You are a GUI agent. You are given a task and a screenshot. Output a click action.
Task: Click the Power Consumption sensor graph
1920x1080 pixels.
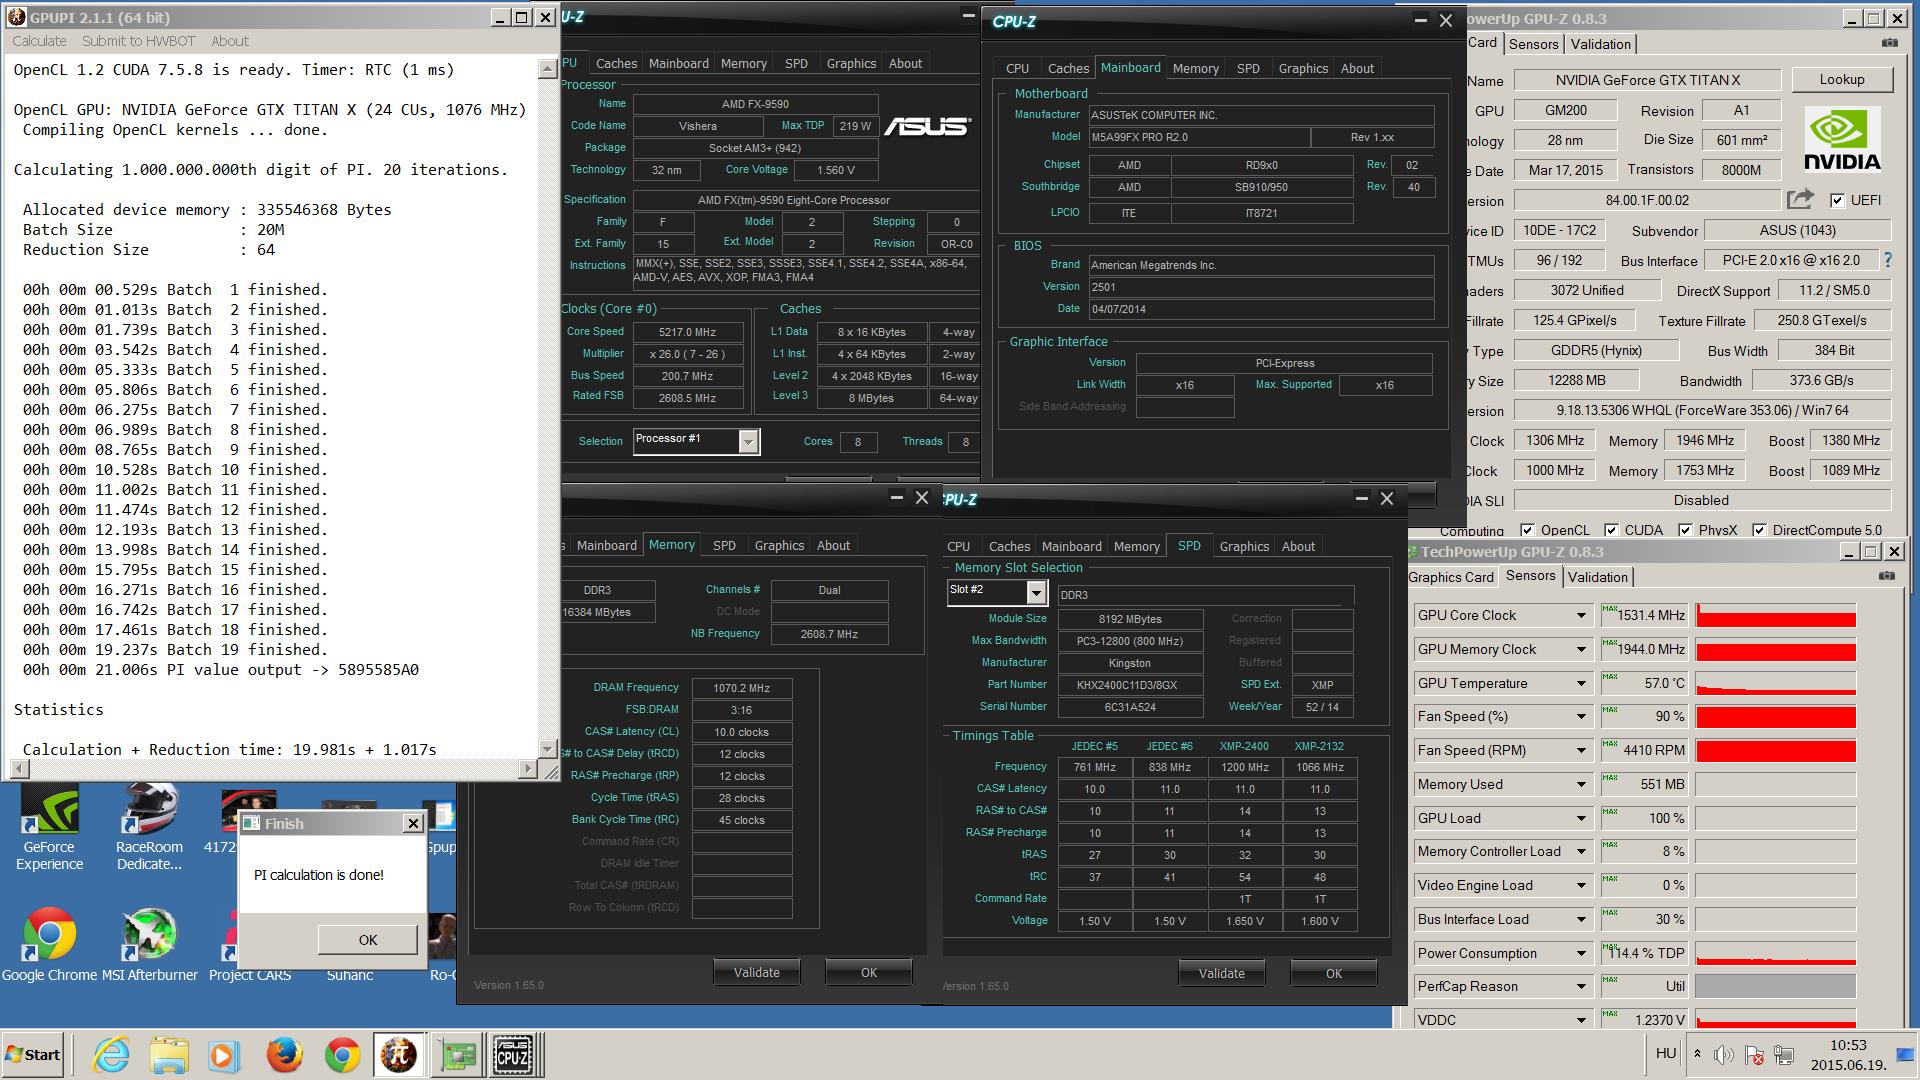coord(1776,954)
